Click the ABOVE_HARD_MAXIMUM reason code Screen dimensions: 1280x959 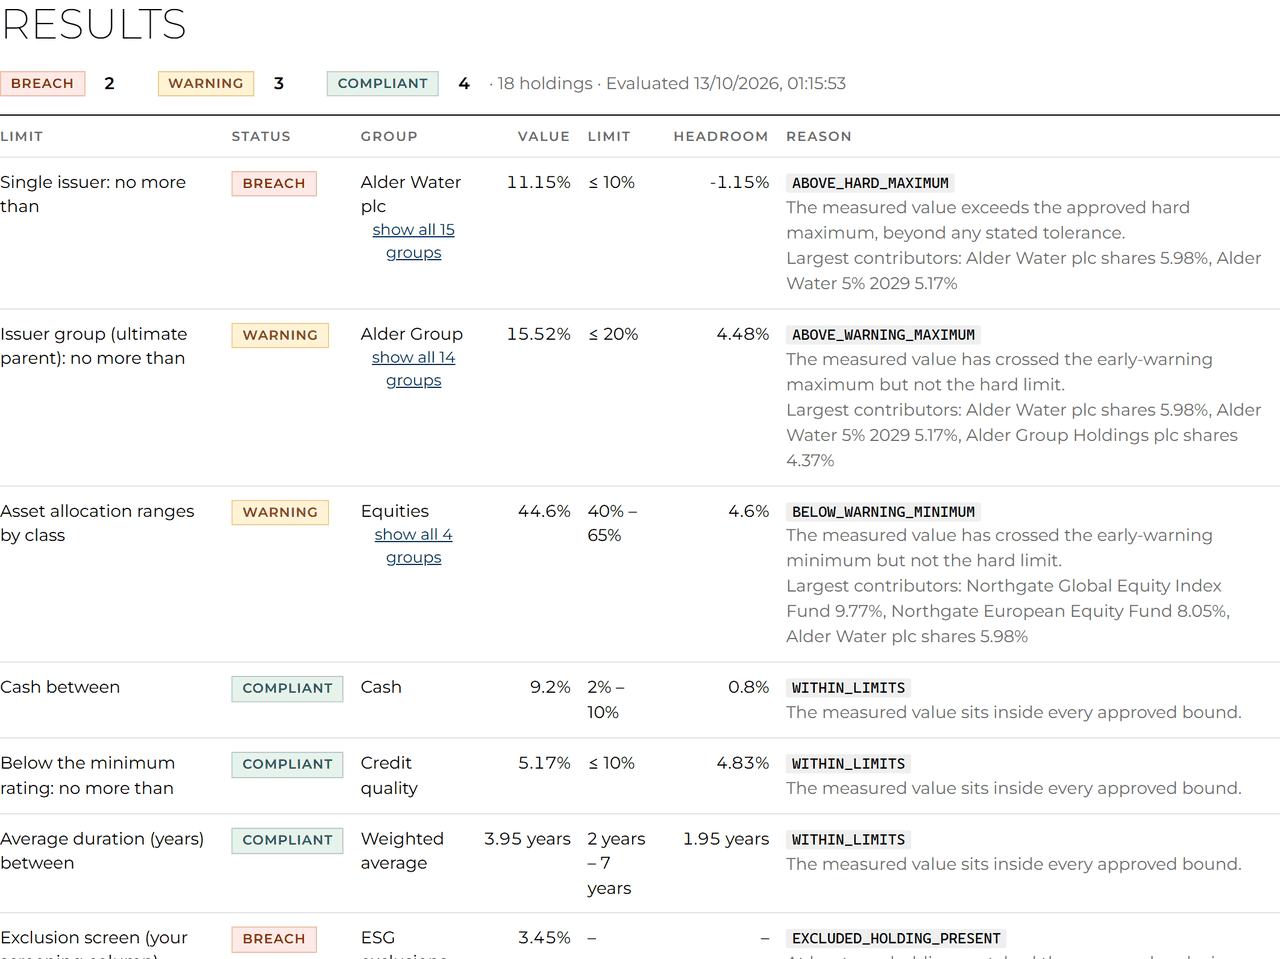pyautogui.click(x=870, y=183)
